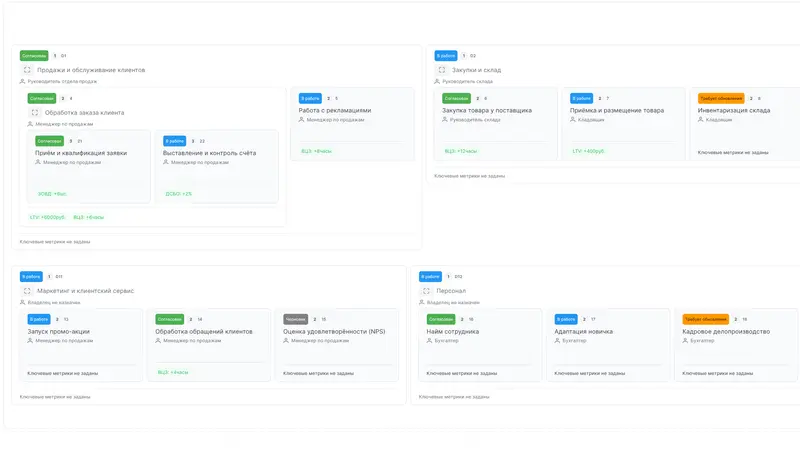The width and height of the screenshot is (800, 450).
Task: Click the 'LTV: +400руб.' metric
Action: pos(588,151)
